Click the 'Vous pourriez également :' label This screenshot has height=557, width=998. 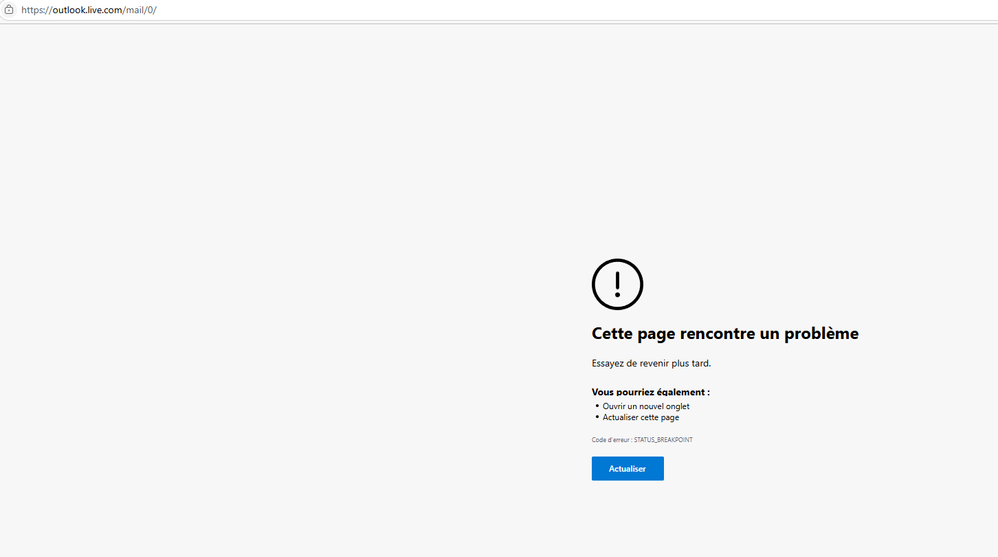(x=650, y=391)
